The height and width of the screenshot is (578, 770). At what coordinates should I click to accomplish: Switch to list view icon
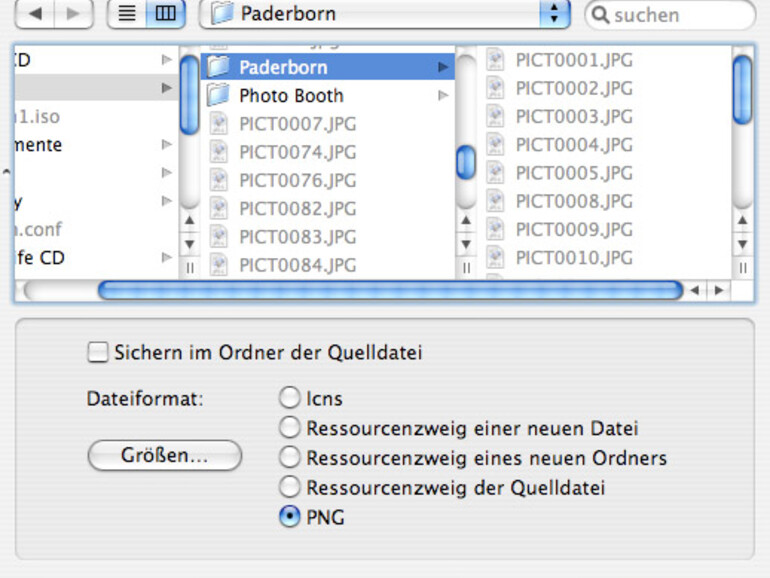pyautogui.click(x=127, y=14)
